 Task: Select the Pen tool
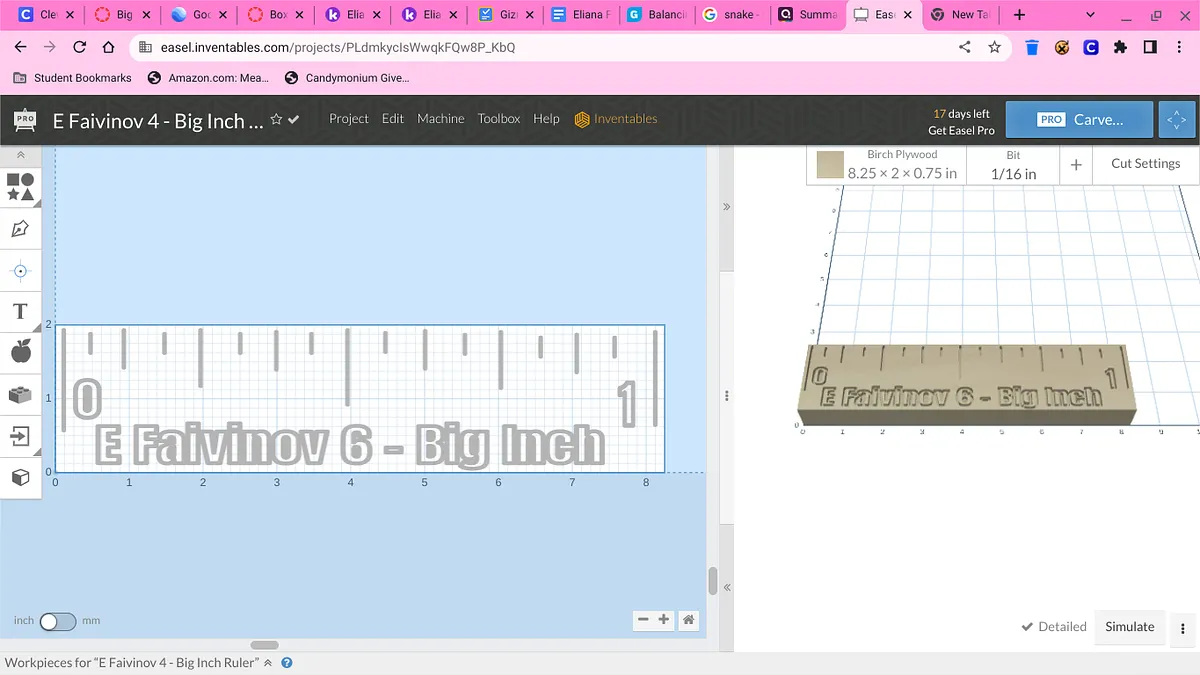tap(20, 229)
